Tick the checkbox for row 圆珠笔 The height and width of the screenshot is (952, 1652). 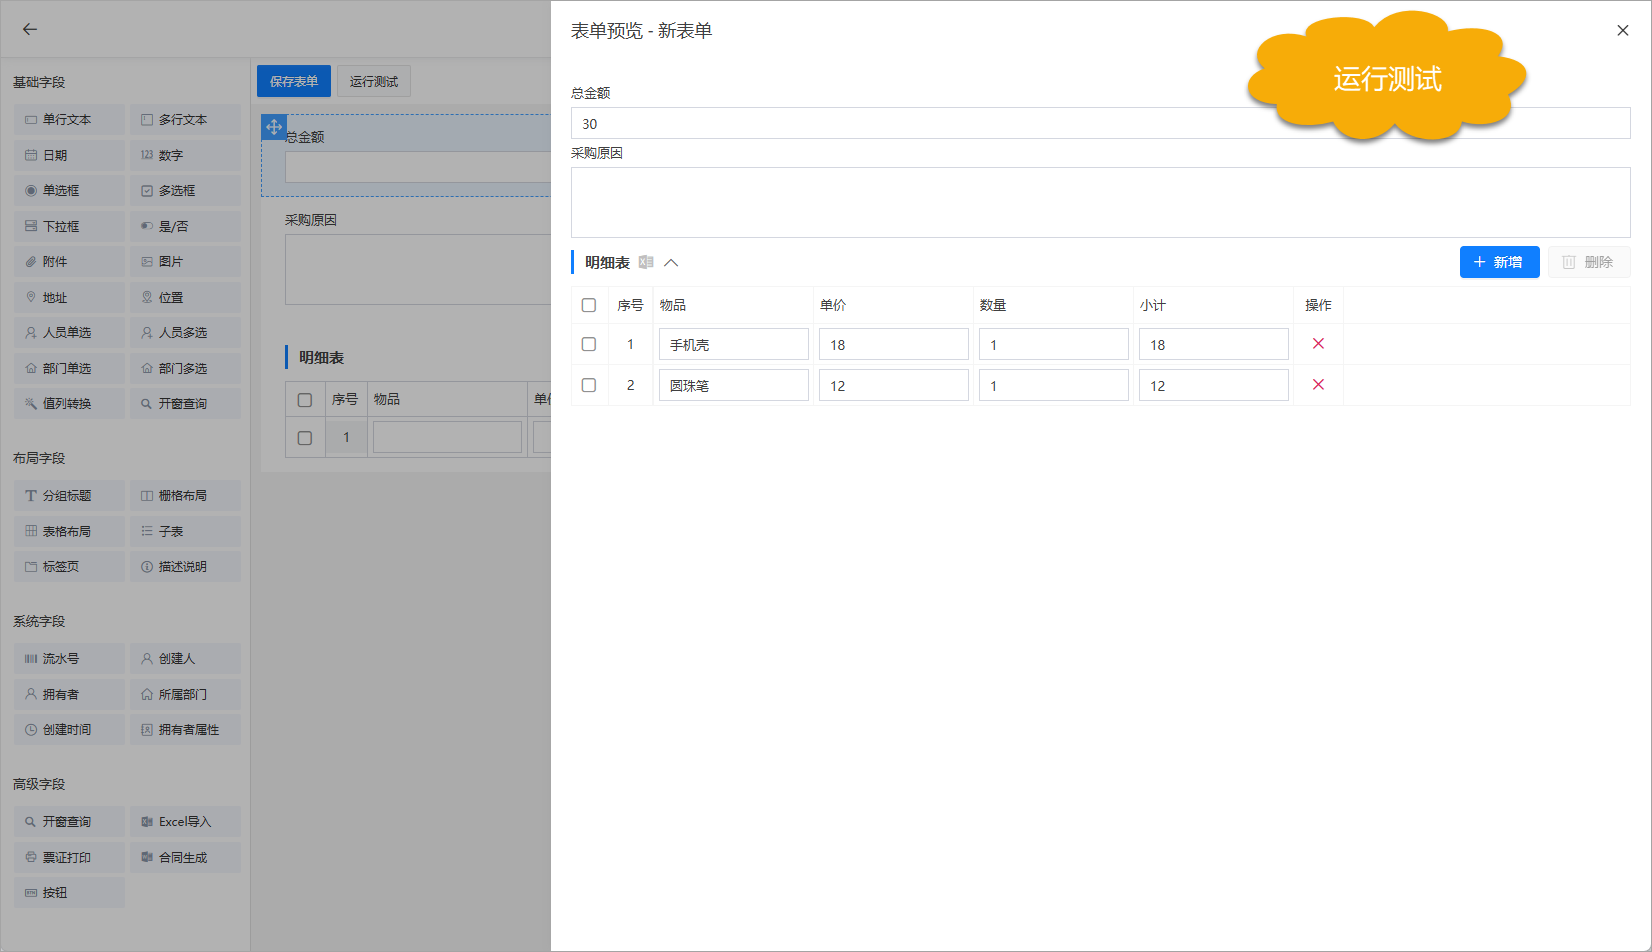click(589, 385)
